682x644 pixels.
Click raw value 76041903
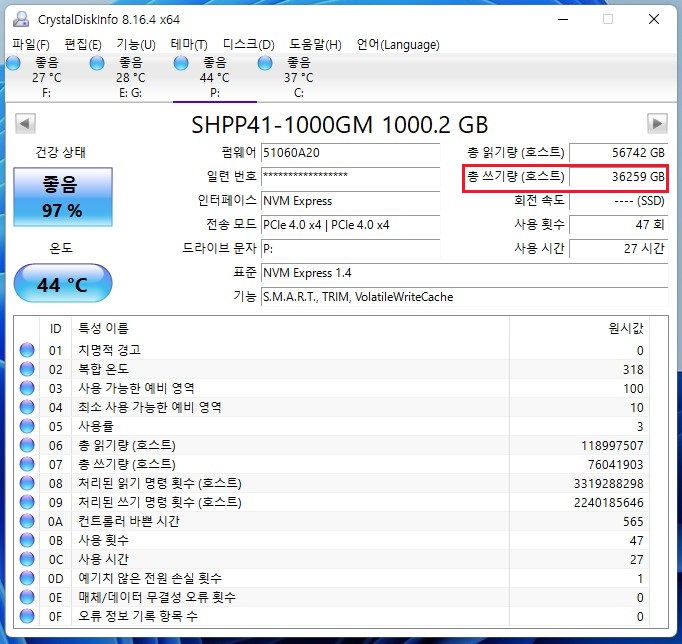click(615, 465)
